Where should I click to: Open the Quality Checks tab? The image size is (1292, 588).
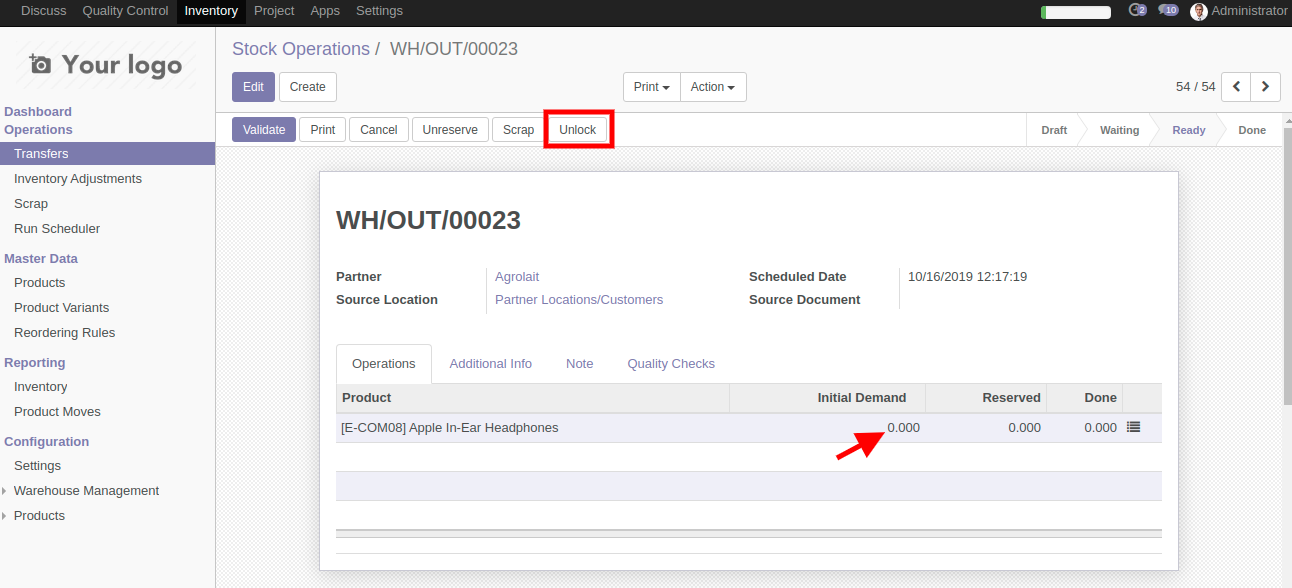coord(671,364)
